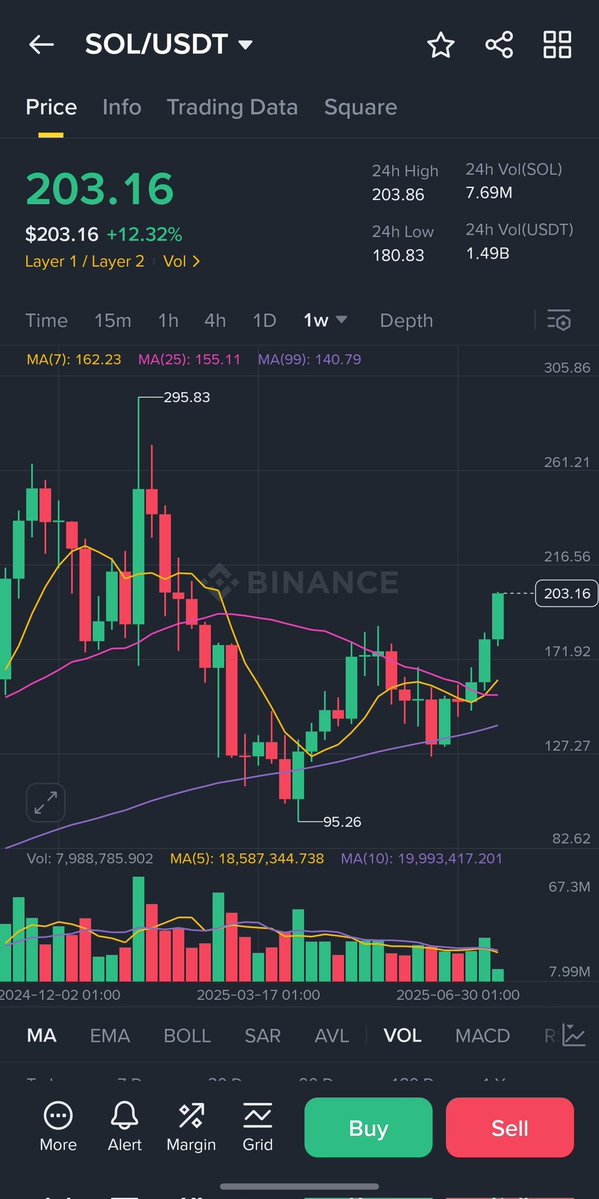Select the 15m interval

[112, 320]
